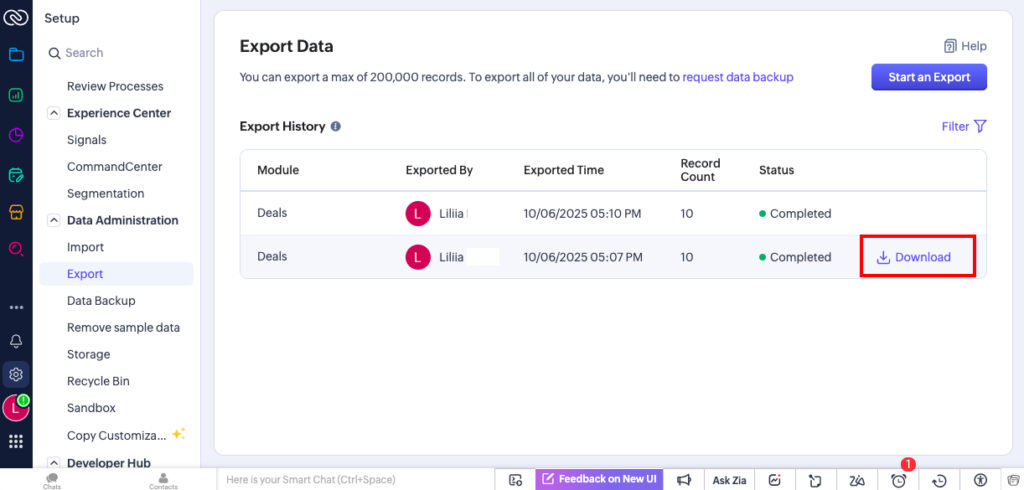This screenshot has width=1024, height=490.
Task: Open the user profile avatar in left rail
Action: click(x=15, y=408)
